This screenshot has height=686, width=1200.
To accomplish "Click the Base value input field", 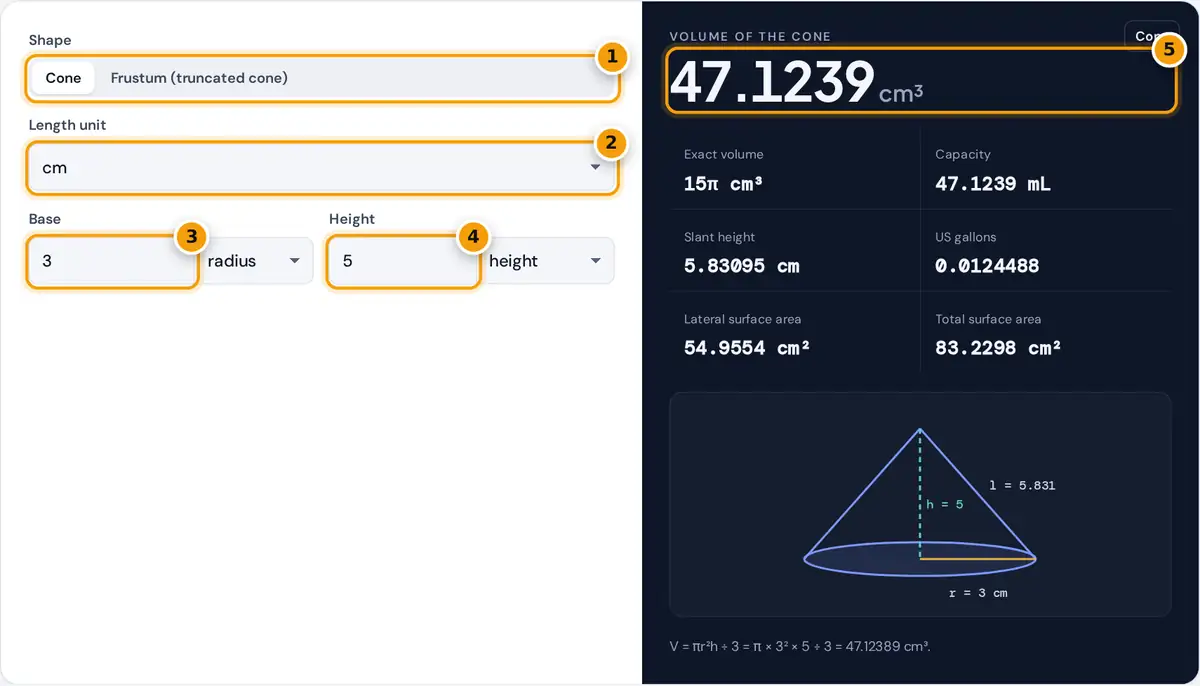I will pos(112,261).
